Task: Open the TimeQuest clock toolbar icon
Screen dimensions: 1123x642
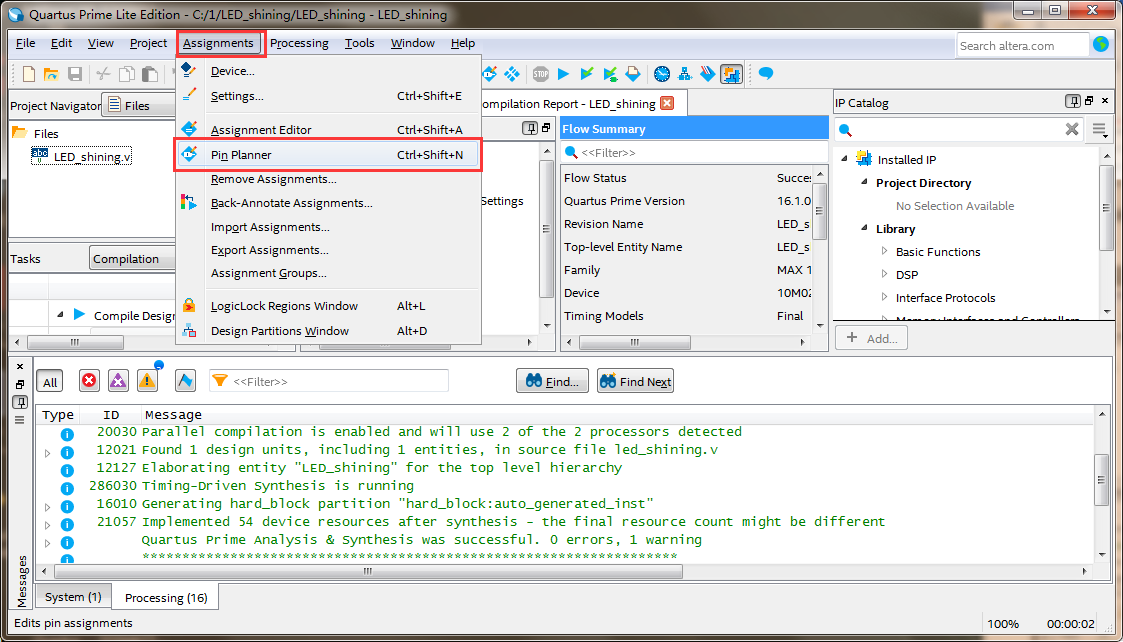Action: (x=662, y=74)
